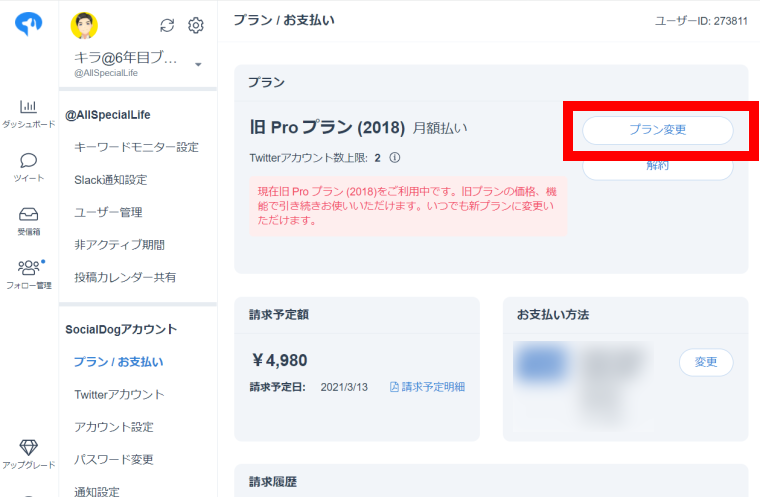
Task: Click the SocialDog logo icon
Action: (28, 26)
